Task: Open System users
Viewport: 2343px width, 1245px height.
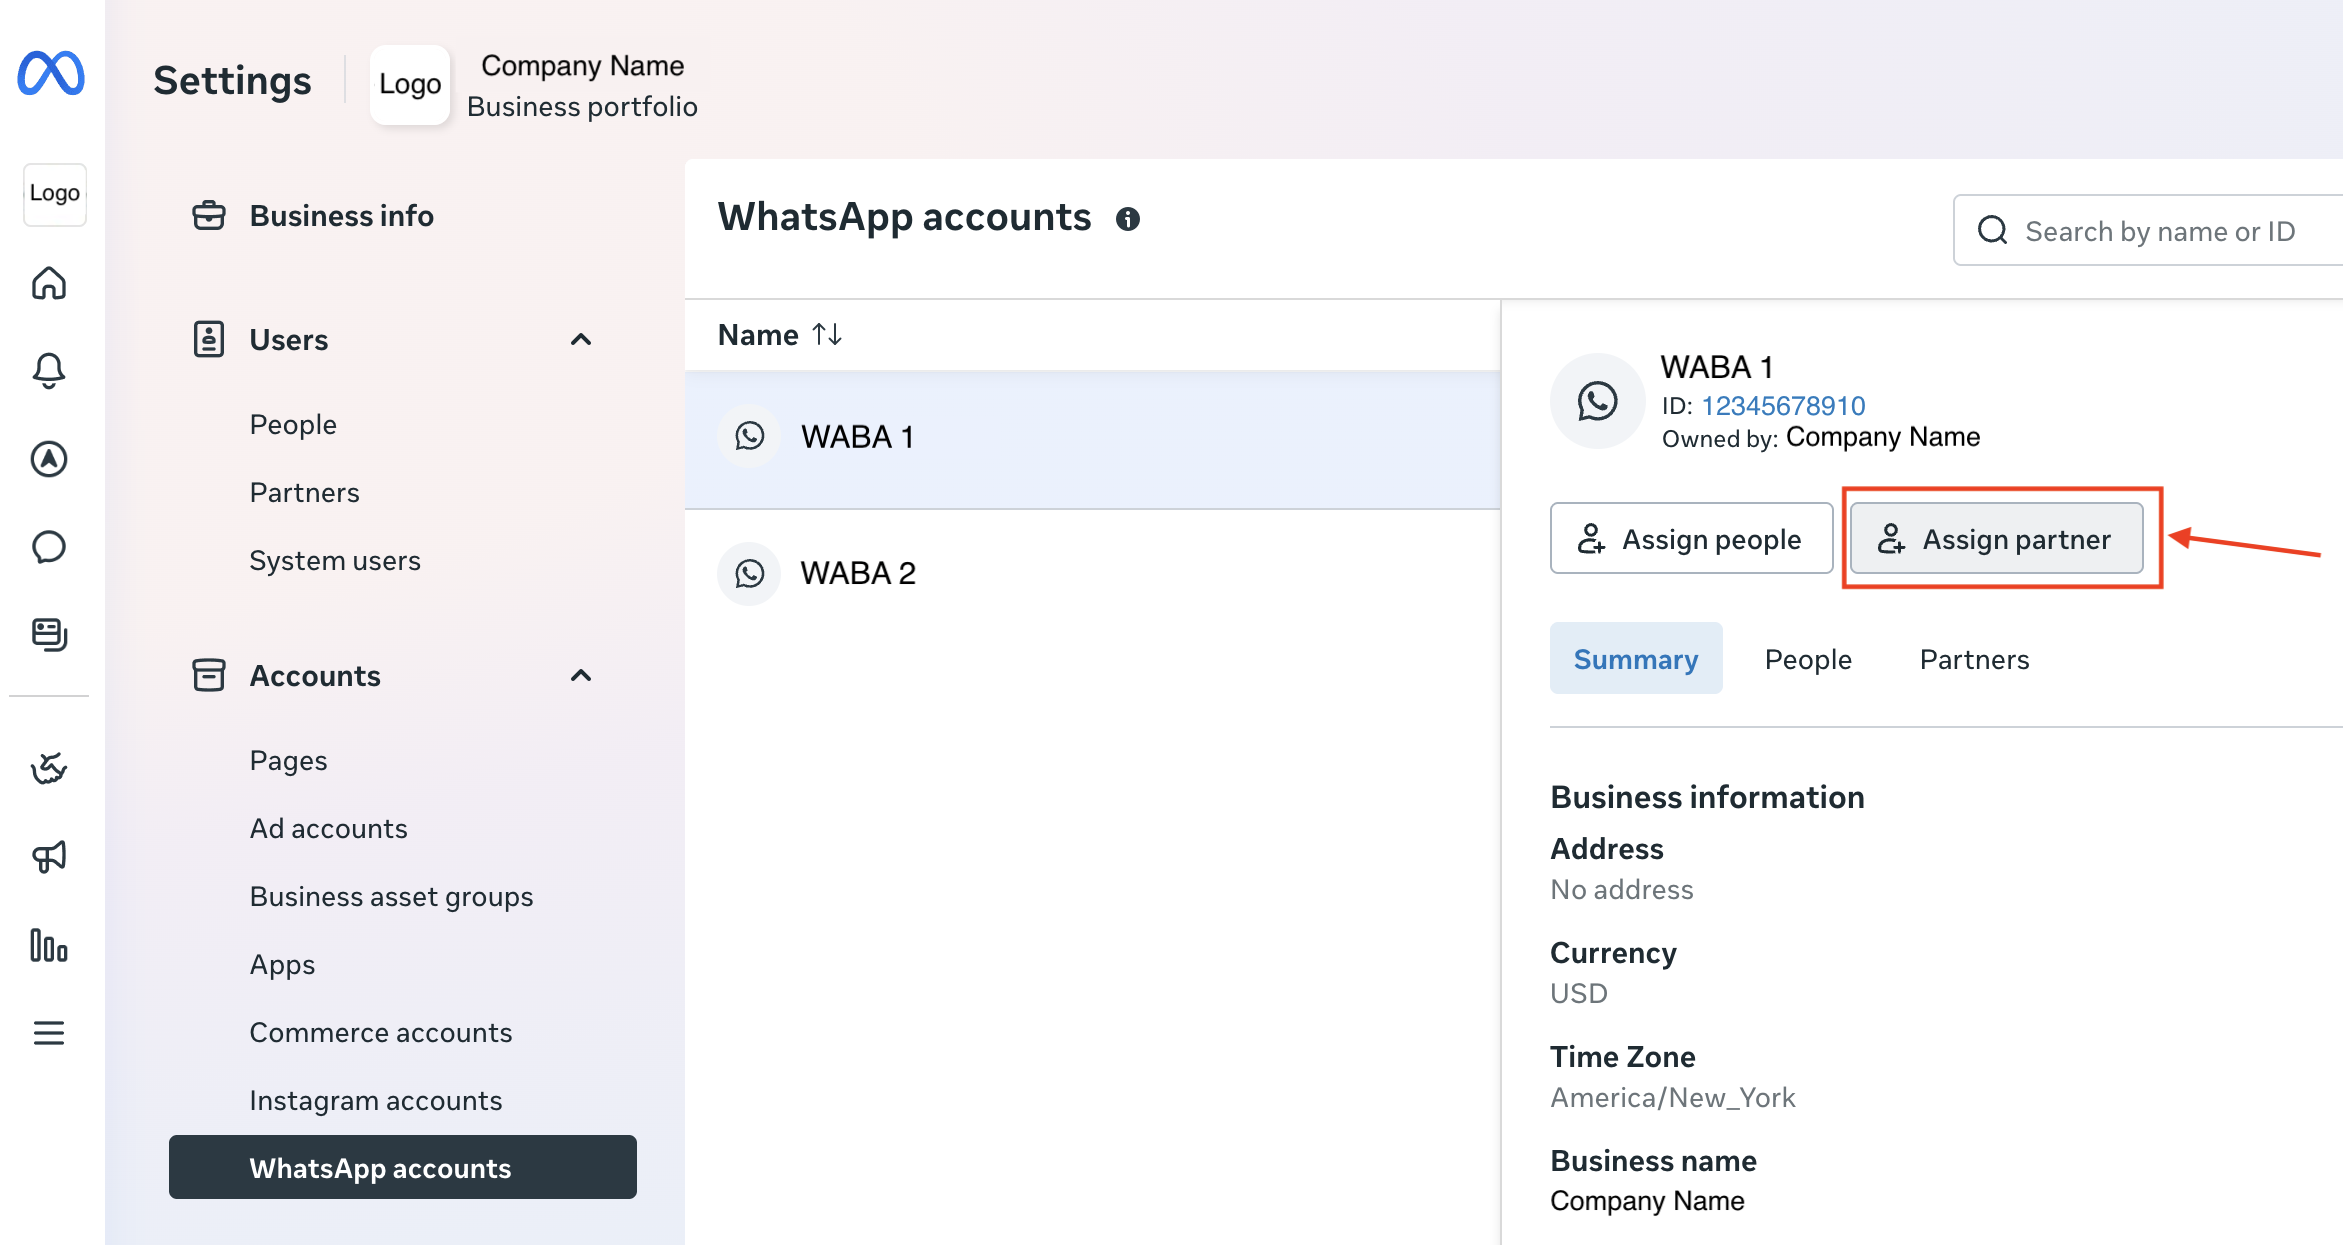Action: [x=335, y=561]
